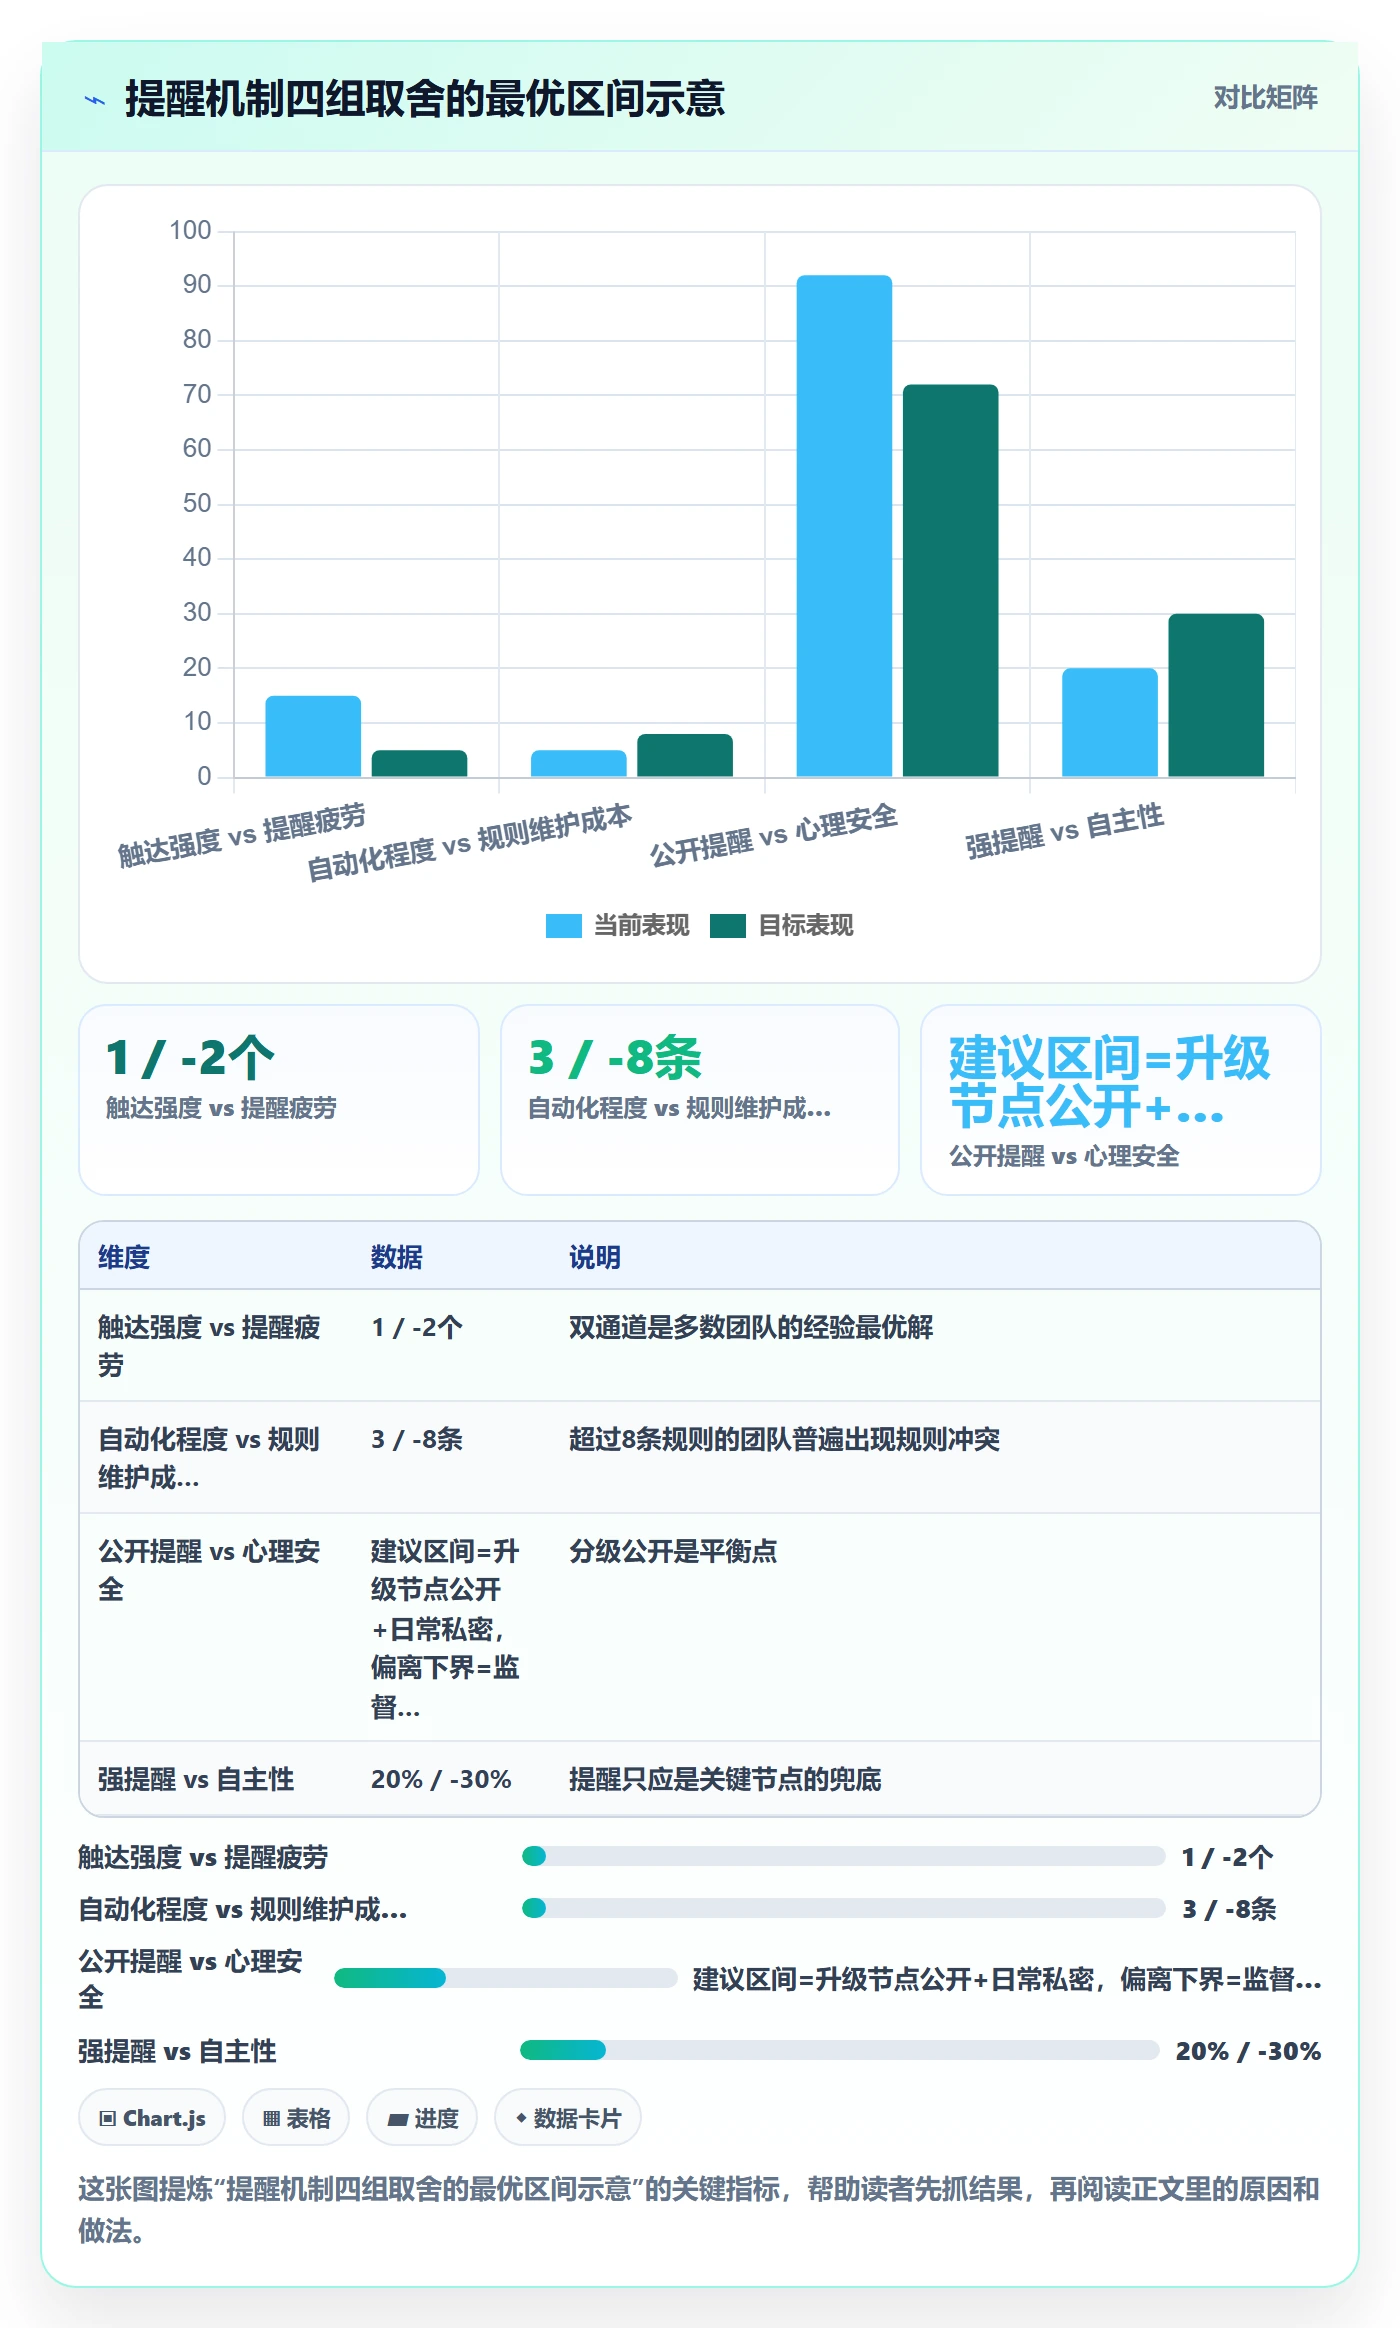Click the 强提醒 vs 自主性 progress bar
1400x2328 pixels.
[839, 2050]
